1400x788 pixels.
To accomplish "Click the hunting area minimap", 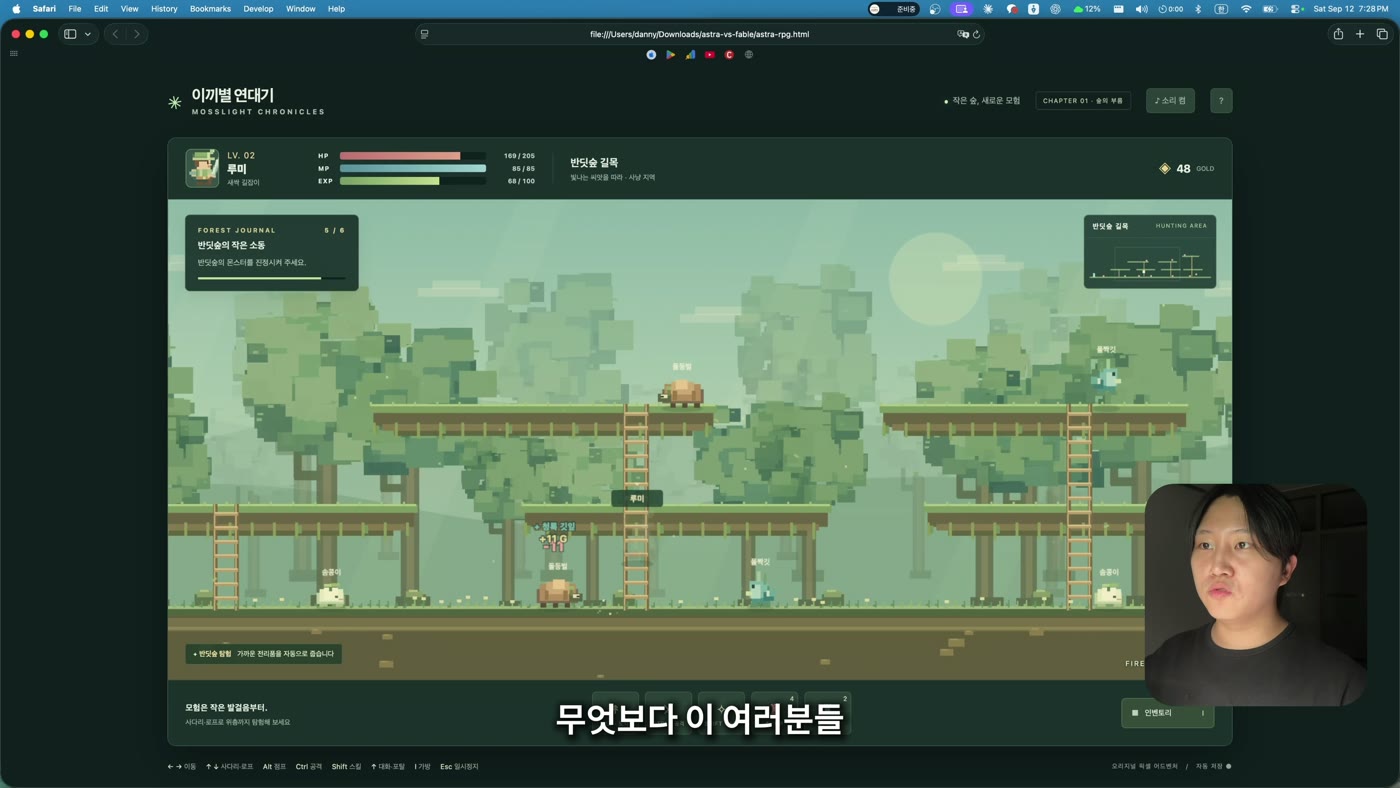I will tap(1150, 252).
